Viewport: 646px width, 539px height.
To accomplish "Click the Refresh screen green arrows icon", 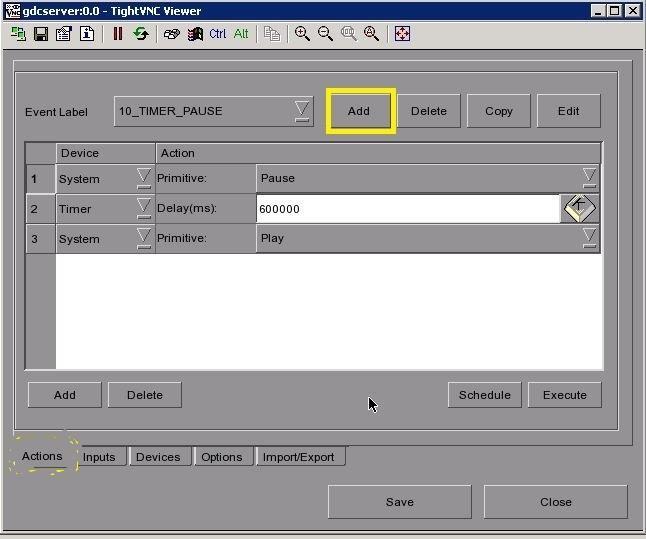I will pos(141,33).
